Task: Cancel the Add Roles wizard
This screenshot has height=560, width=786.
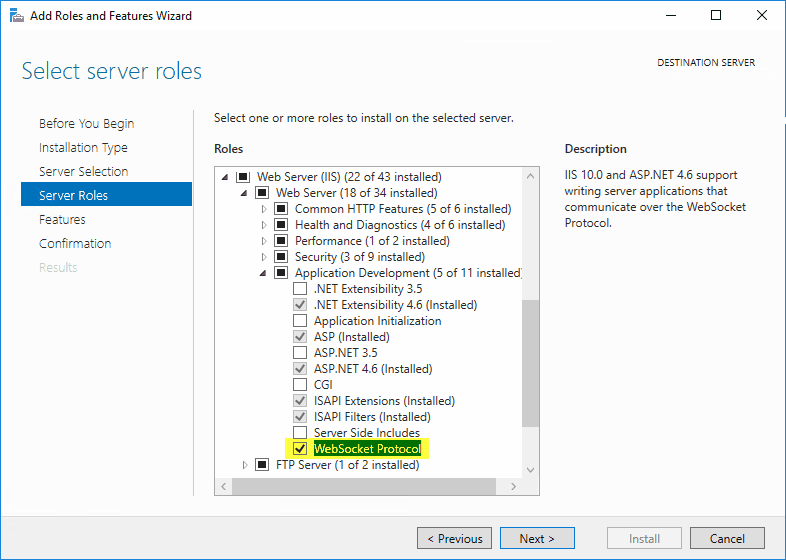Action: [x=727, y=538]
